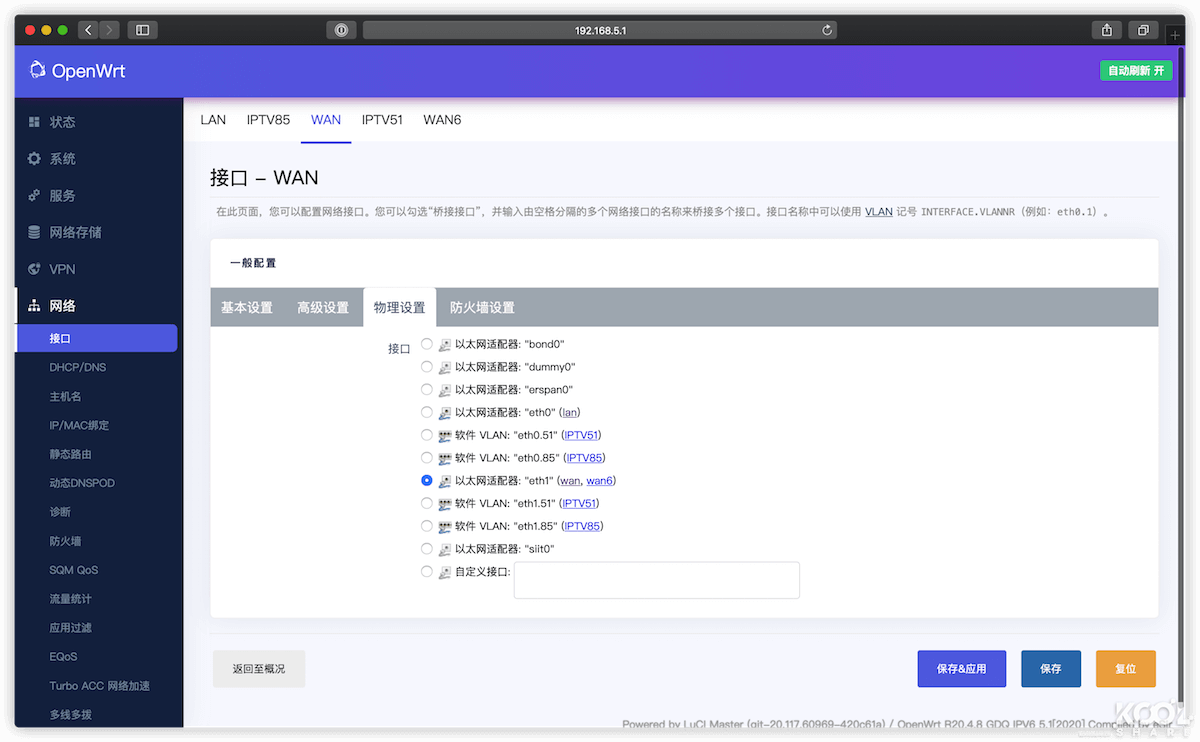
Task: Click inside the custom interface text field
Action: click(657, 580)
